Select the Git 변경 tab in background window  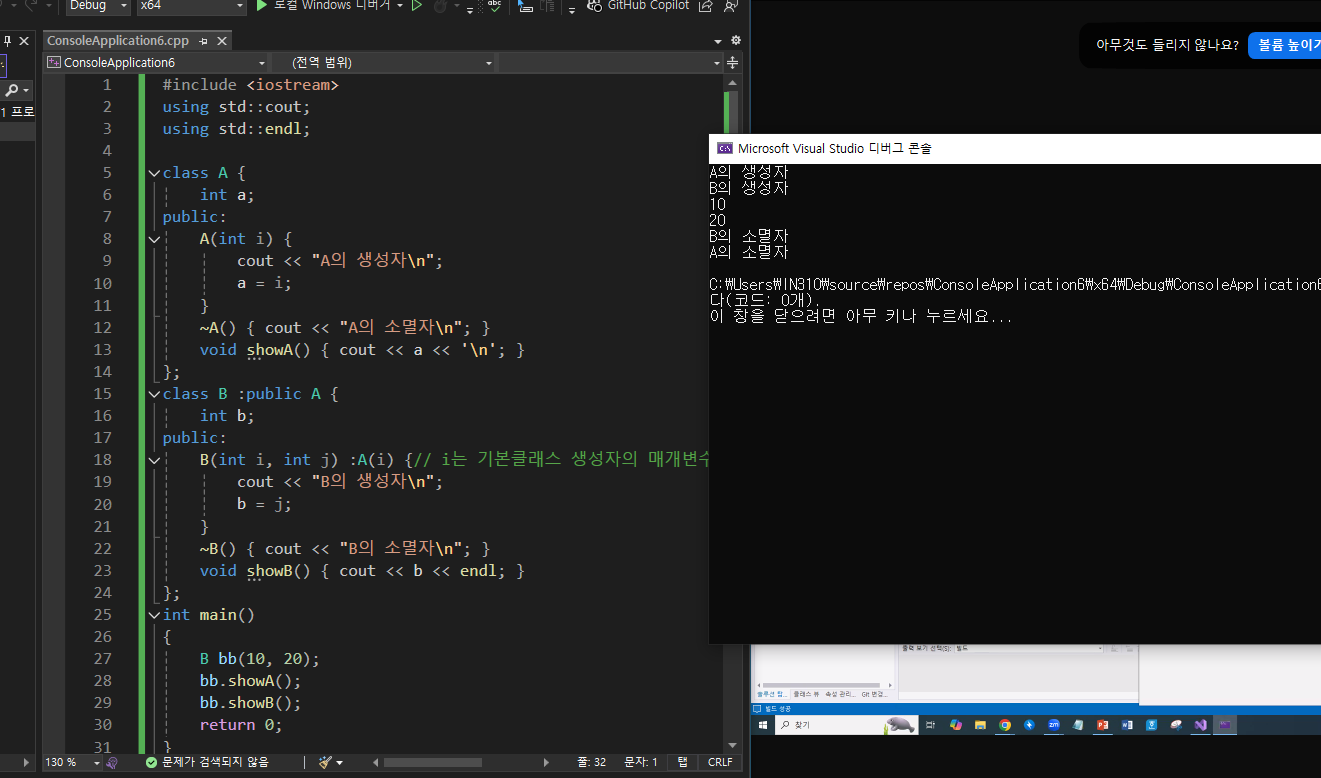874,694
